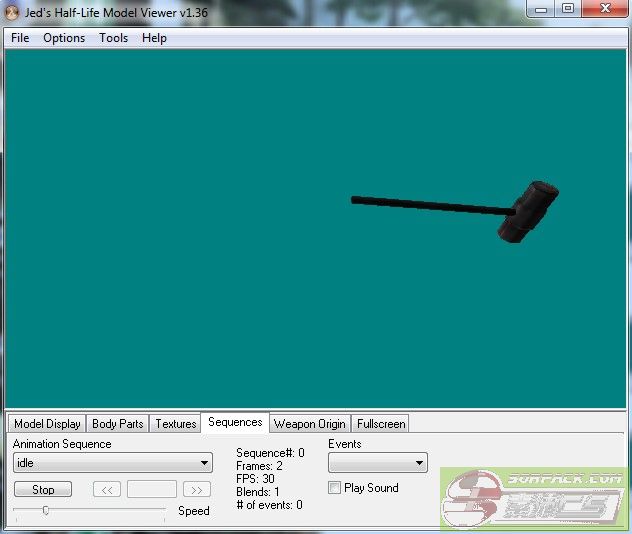Screen dimensions: 632x534
Task: Switch to the Weapon Origin tab
Action: 310,424
